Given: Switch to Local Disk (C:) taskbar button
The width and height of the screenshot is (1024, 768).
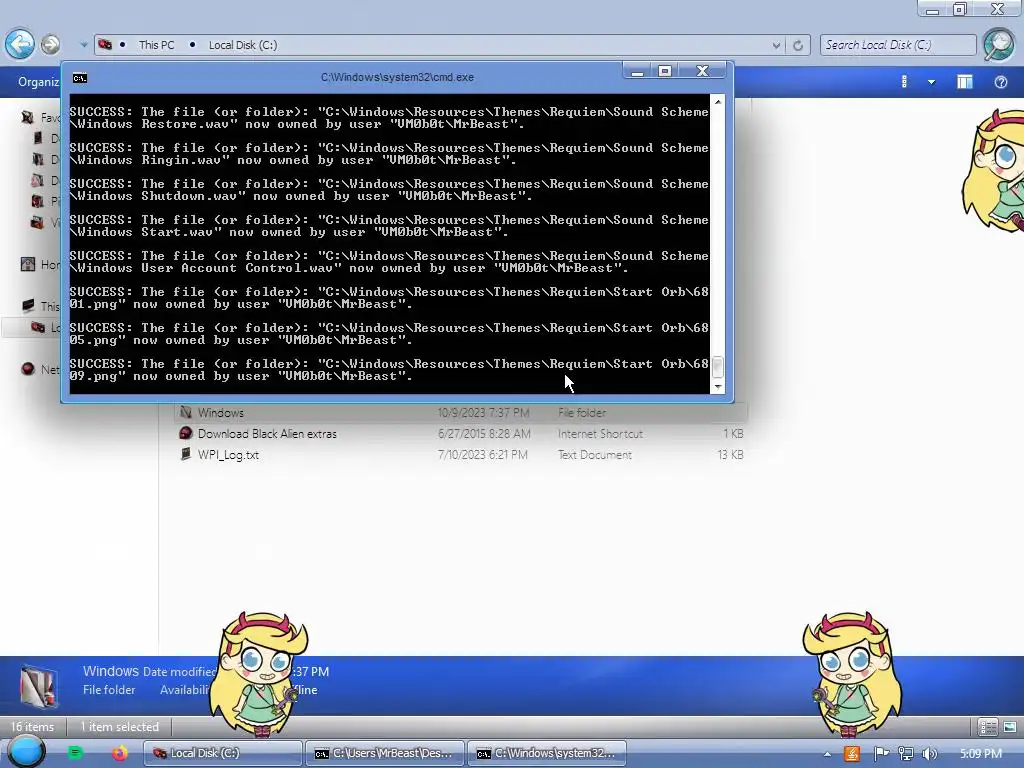Looking at the screenshot, I should [223, 753].
